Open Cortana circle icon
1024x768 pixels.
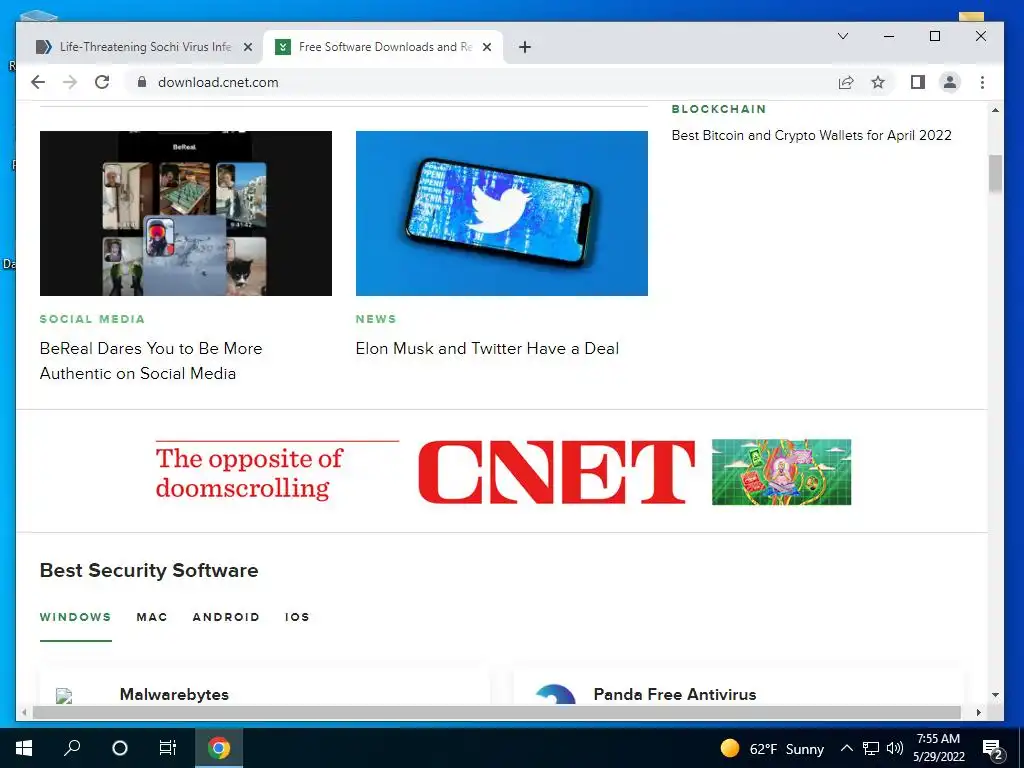click(120, 748)
